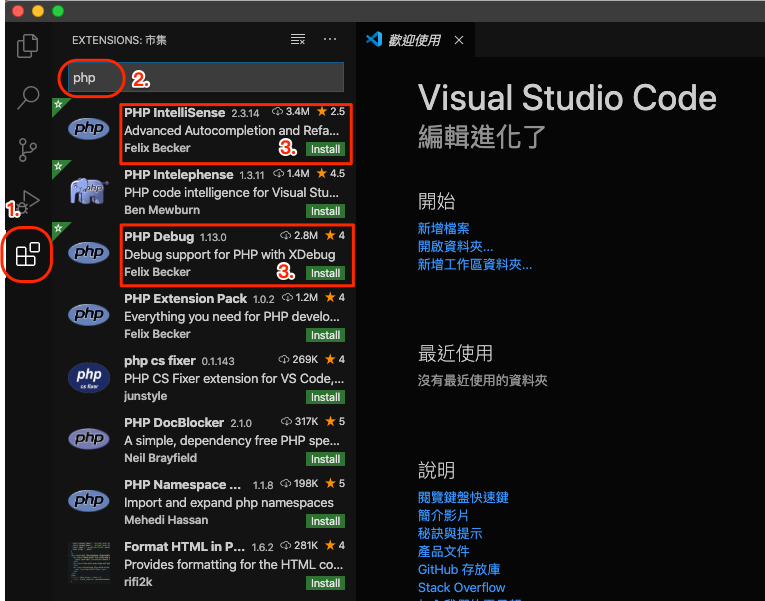765x601 pixels.
Task: Click the Format HTML in PHP thumbnail
Action: 89,562
